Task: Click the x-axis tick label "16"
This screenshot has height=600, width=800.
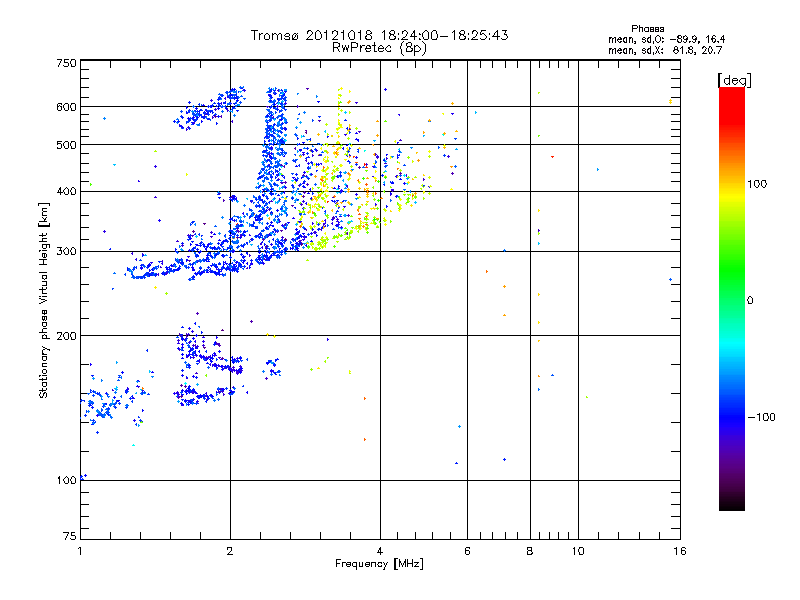Action: [x=680, y=551]
